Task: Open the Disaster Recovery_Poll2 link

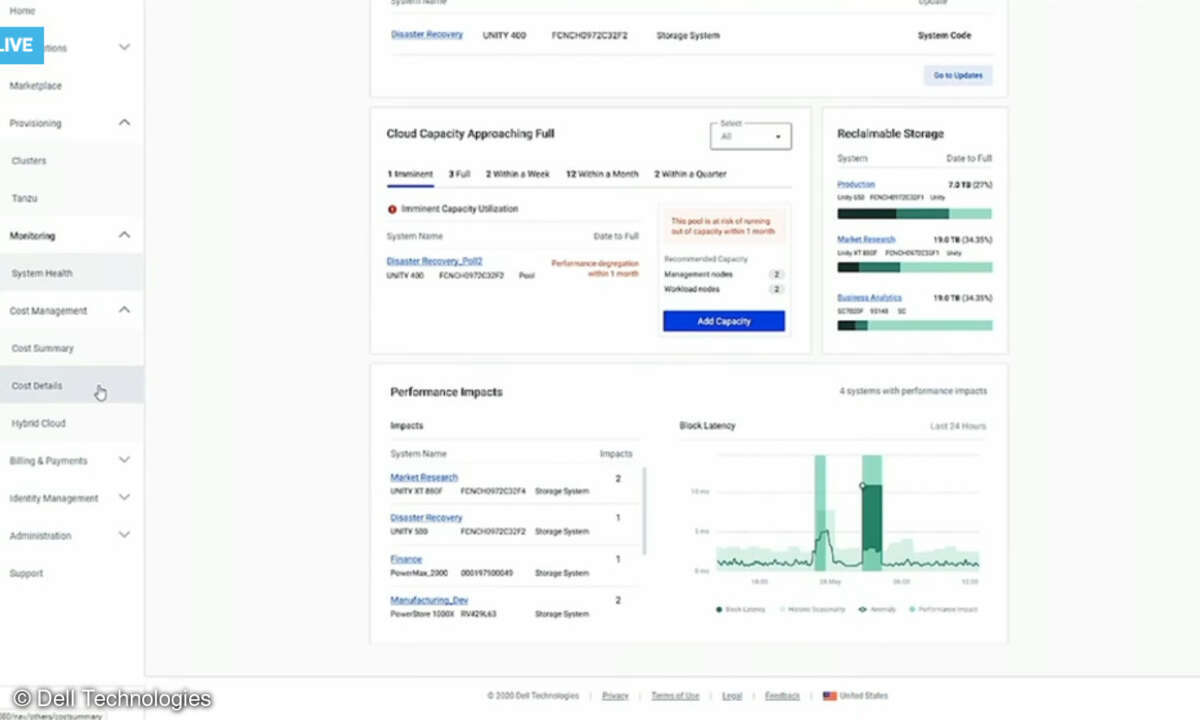Action: click(434, 261)
